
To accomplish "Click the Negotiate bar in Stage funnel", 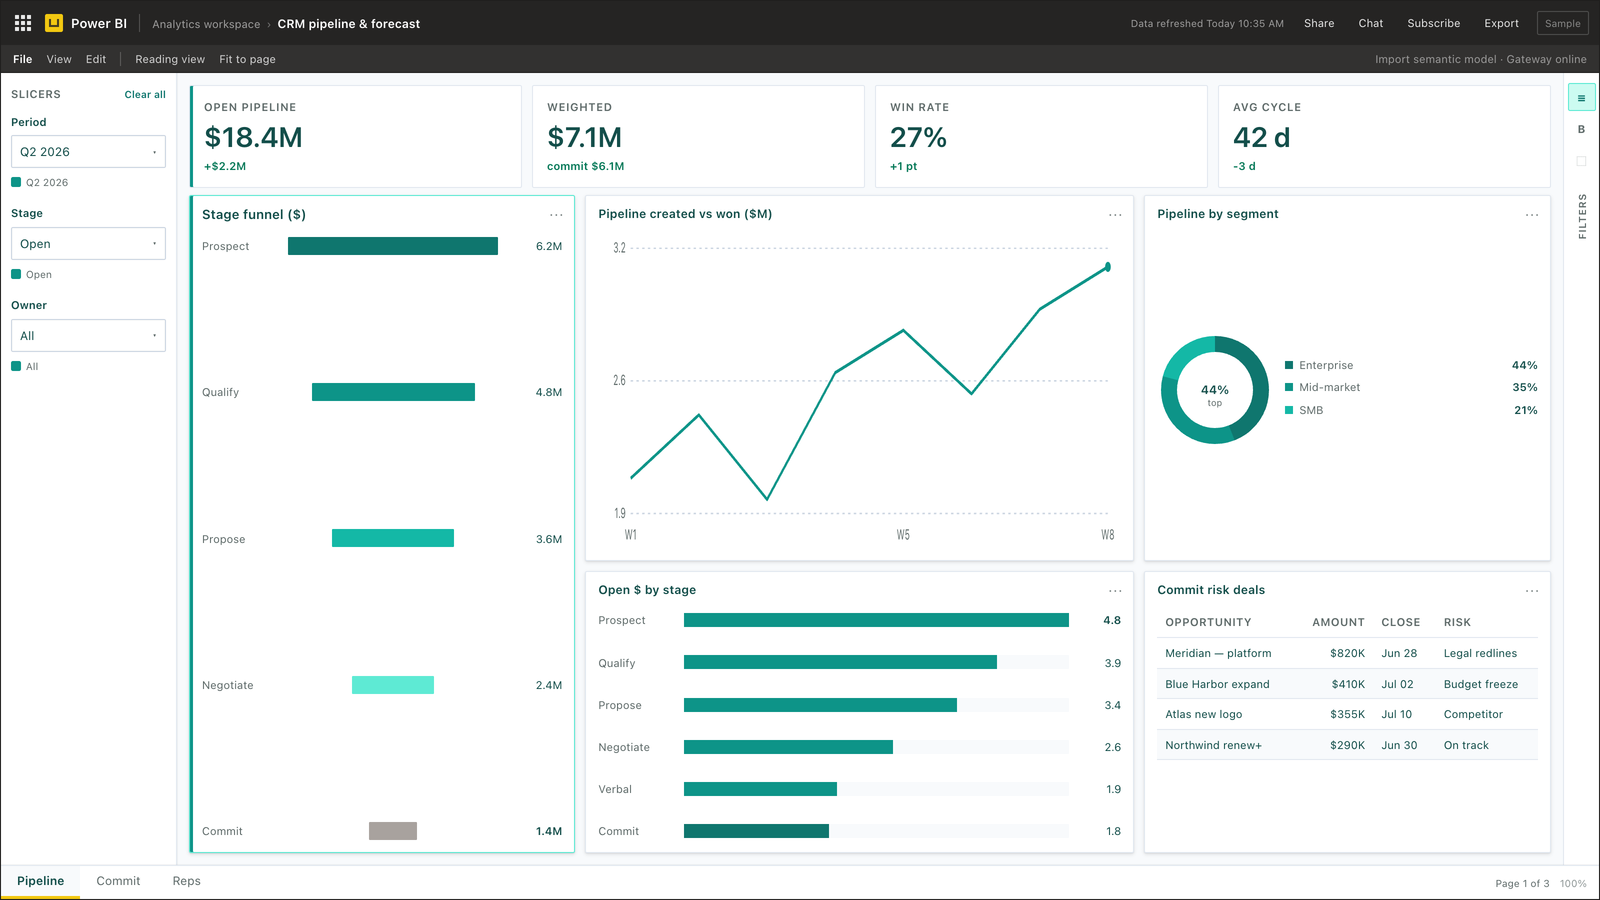I will [393, 685].
